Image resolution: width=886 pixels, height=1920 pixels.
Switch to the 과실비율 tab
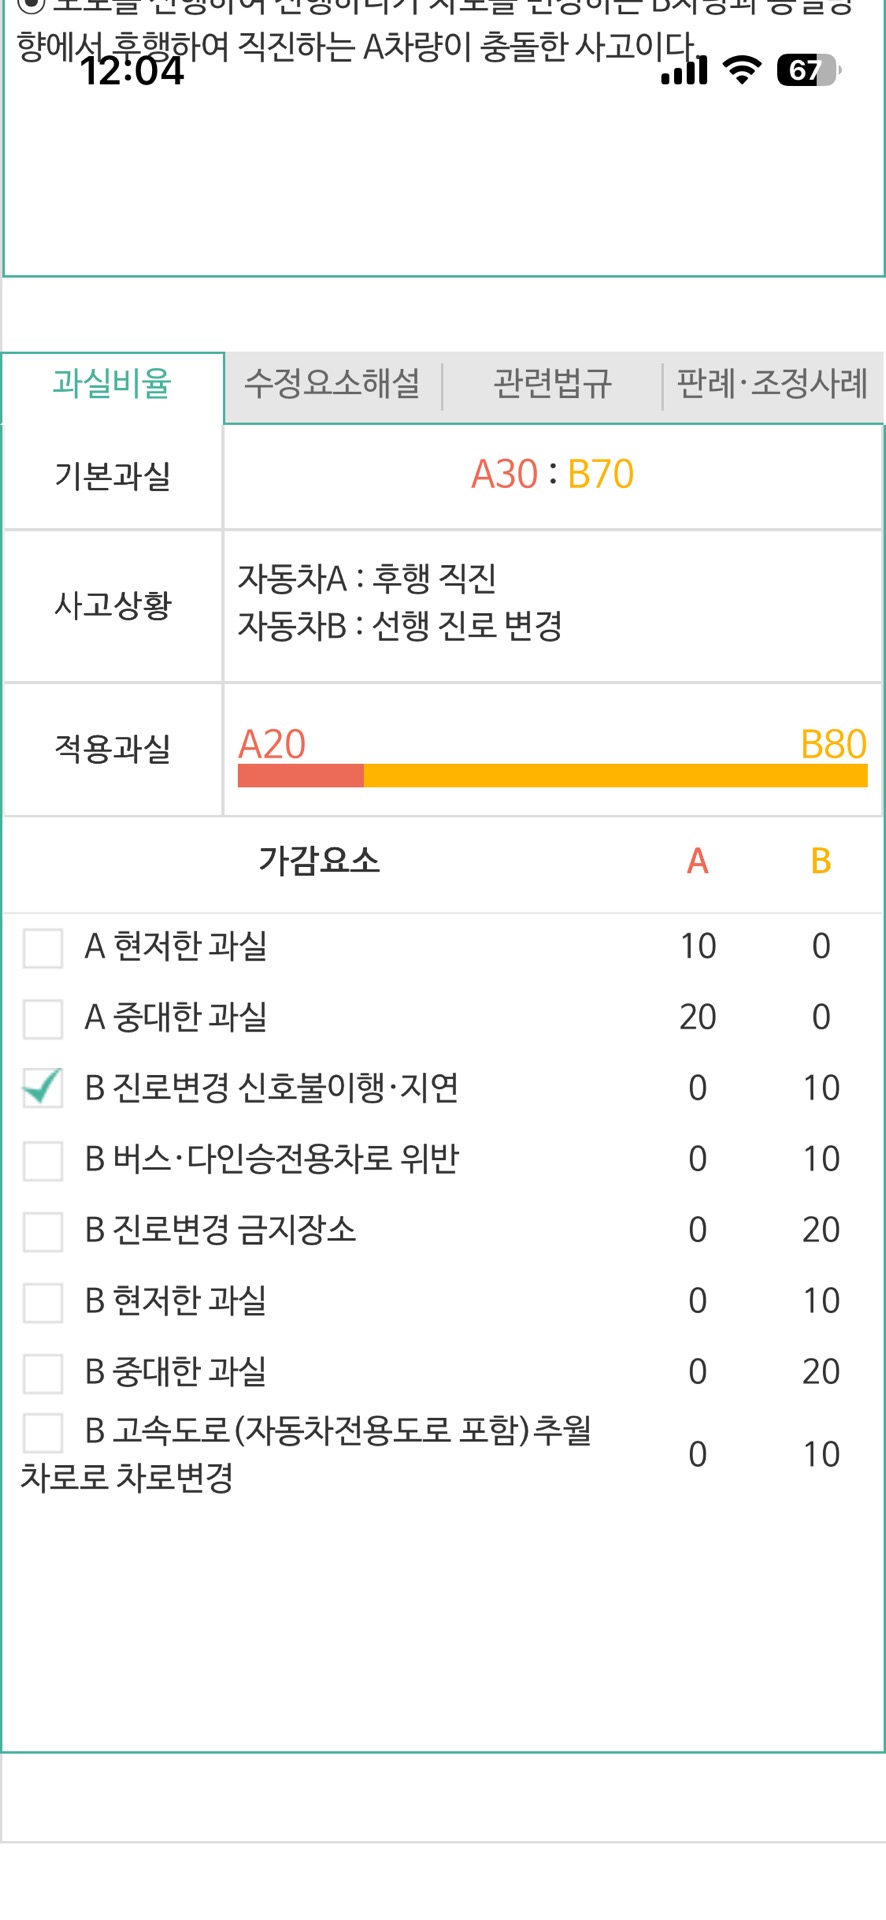(x=112, y=384)
